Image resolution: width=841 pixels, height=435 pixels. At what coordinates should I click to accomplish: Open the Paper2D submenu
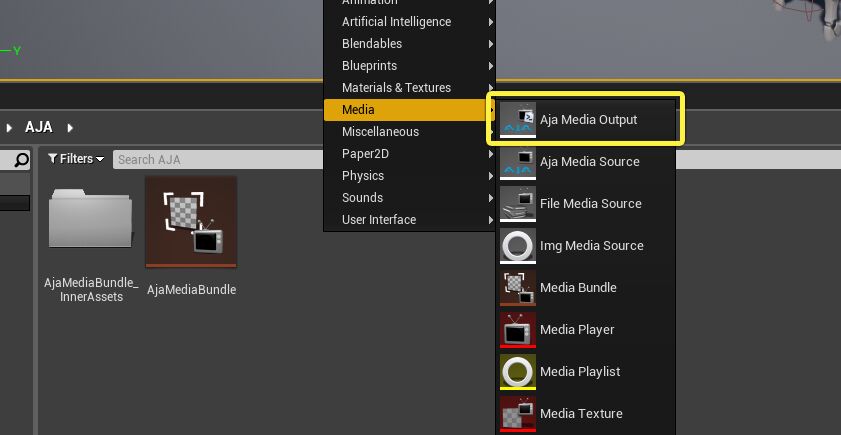point(410,154)
